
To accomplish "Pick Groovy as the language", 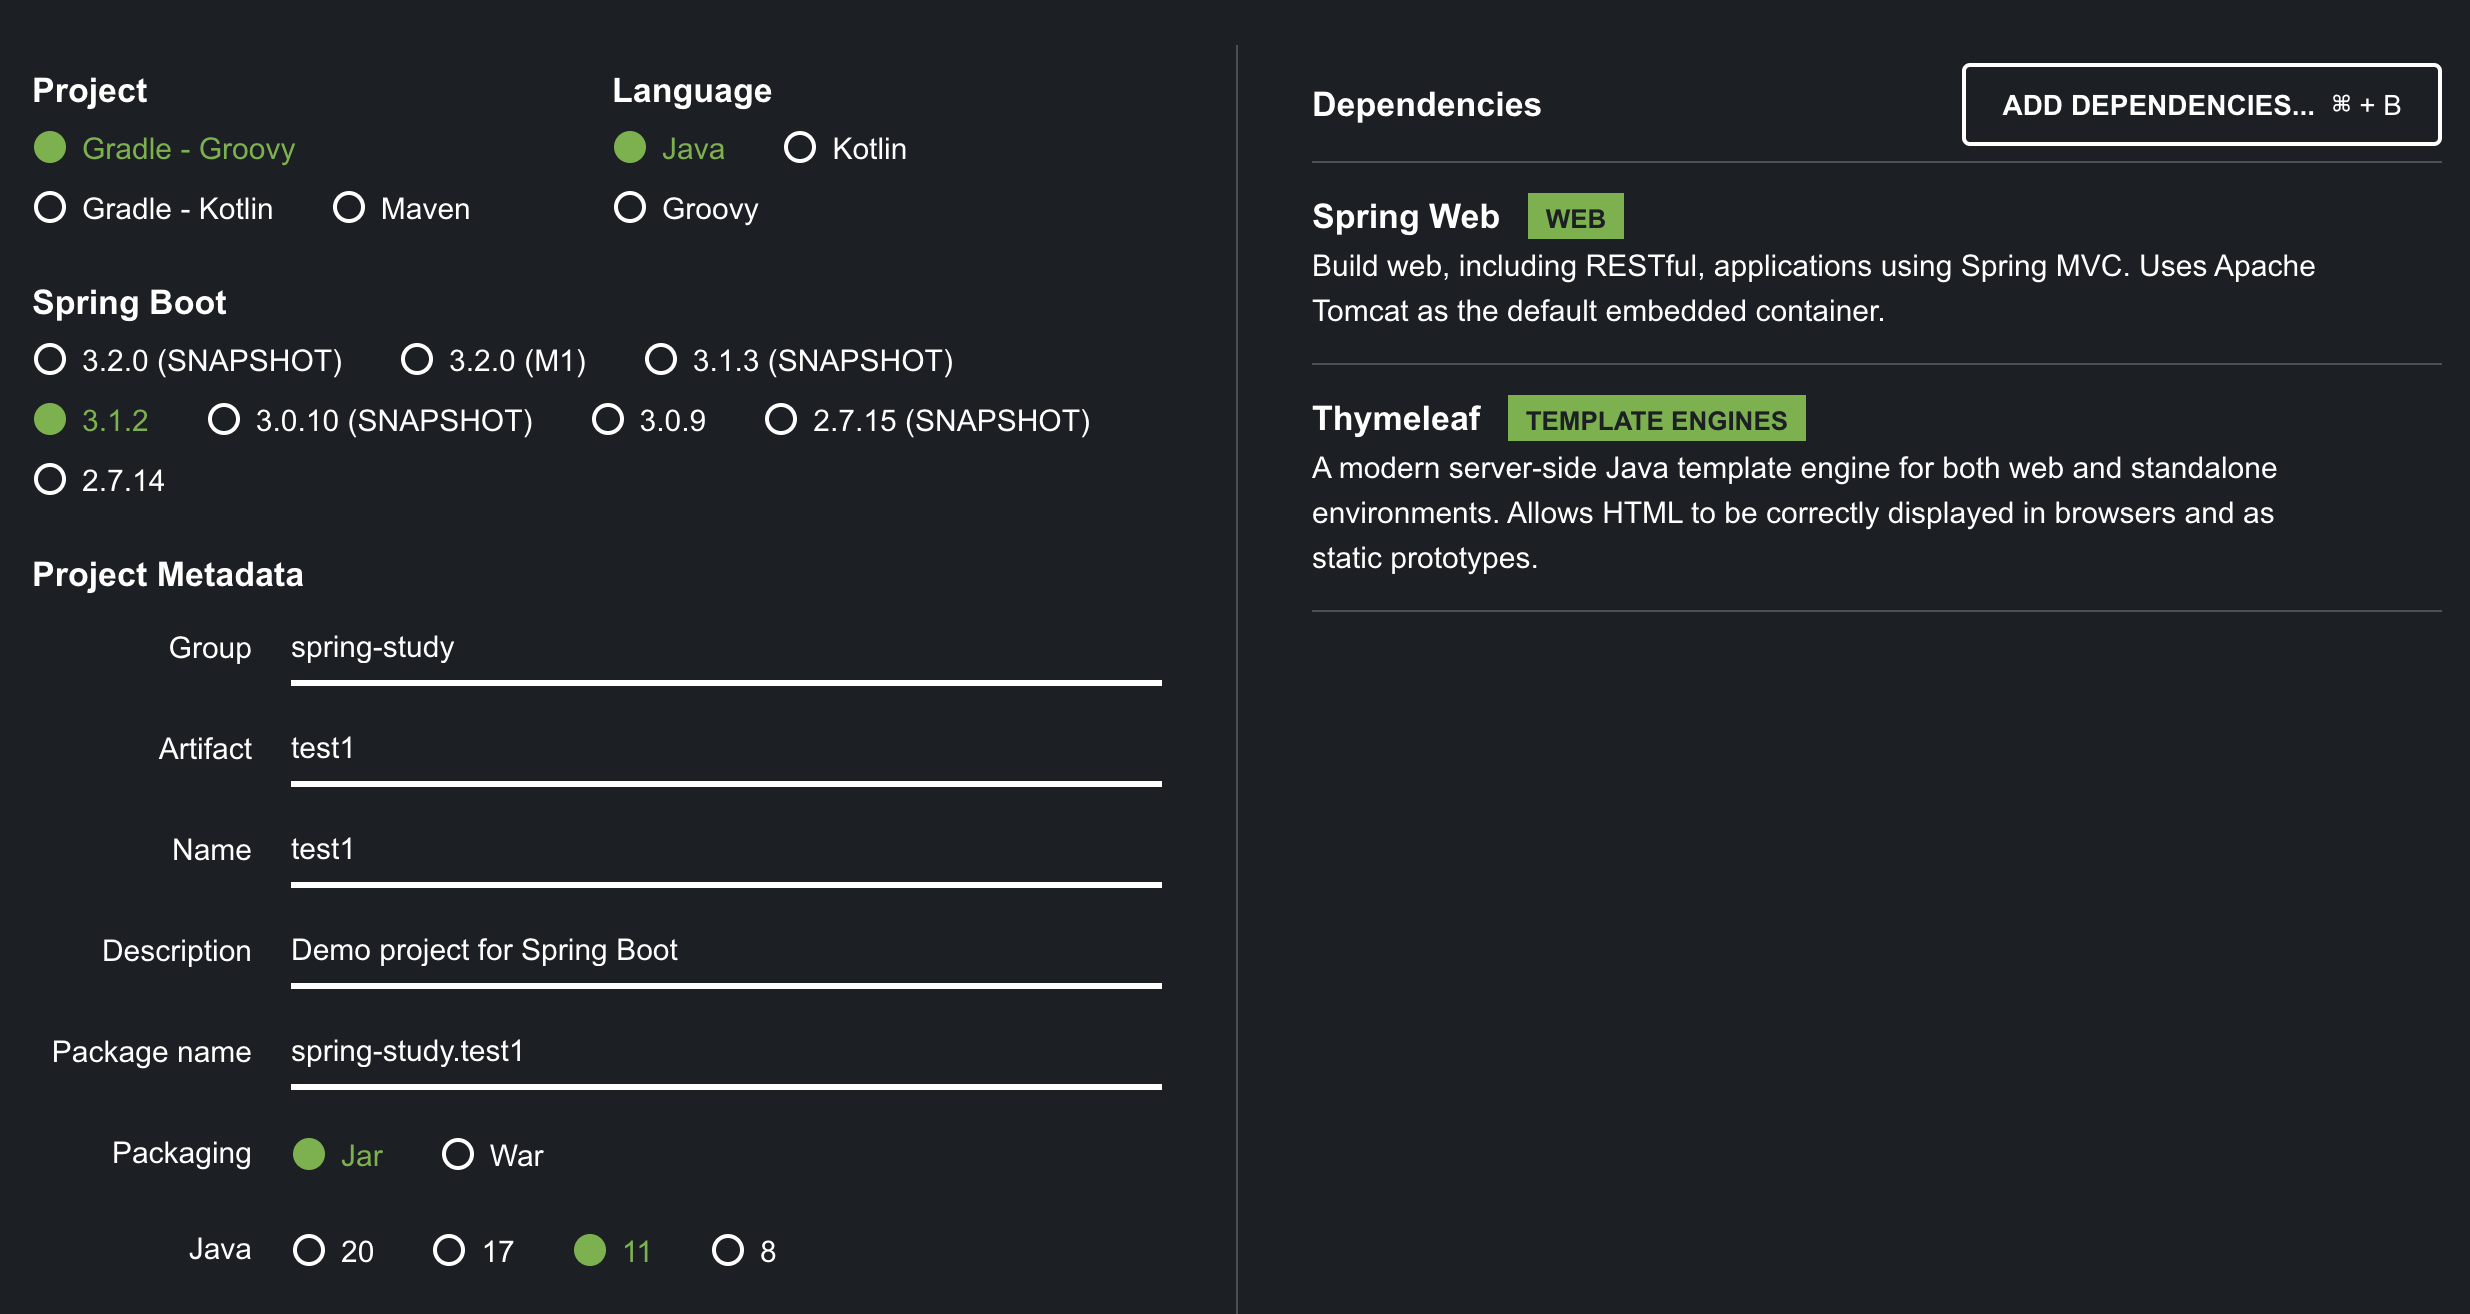I will click(686, 208).
